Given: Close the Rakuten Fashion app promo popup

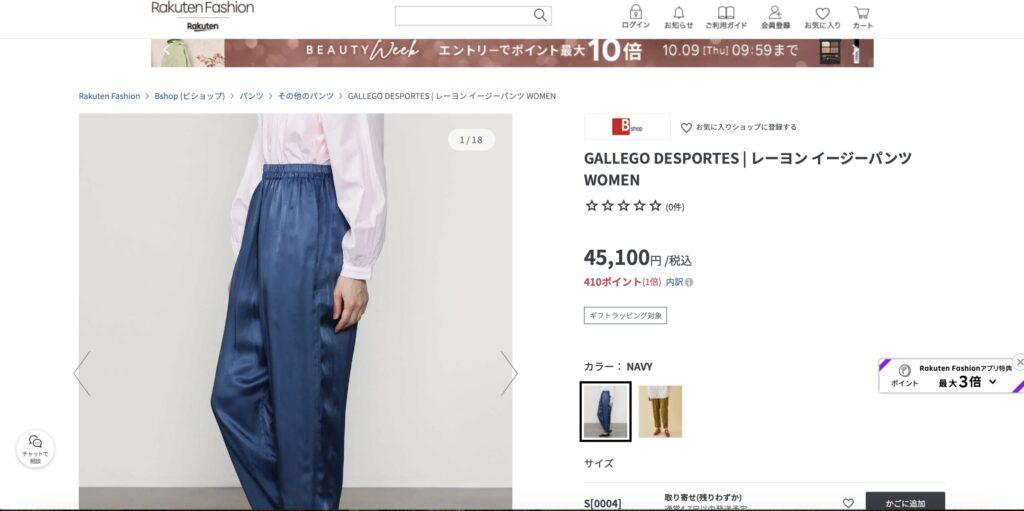Looking at the screenshot, I should point(1019,361).
